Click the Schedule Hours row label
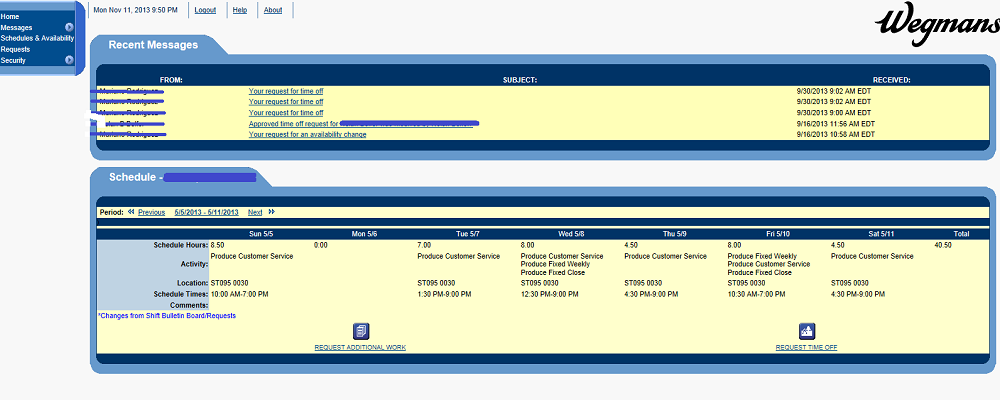This screenshot has width=1000, height=400. tap(180, 245)
